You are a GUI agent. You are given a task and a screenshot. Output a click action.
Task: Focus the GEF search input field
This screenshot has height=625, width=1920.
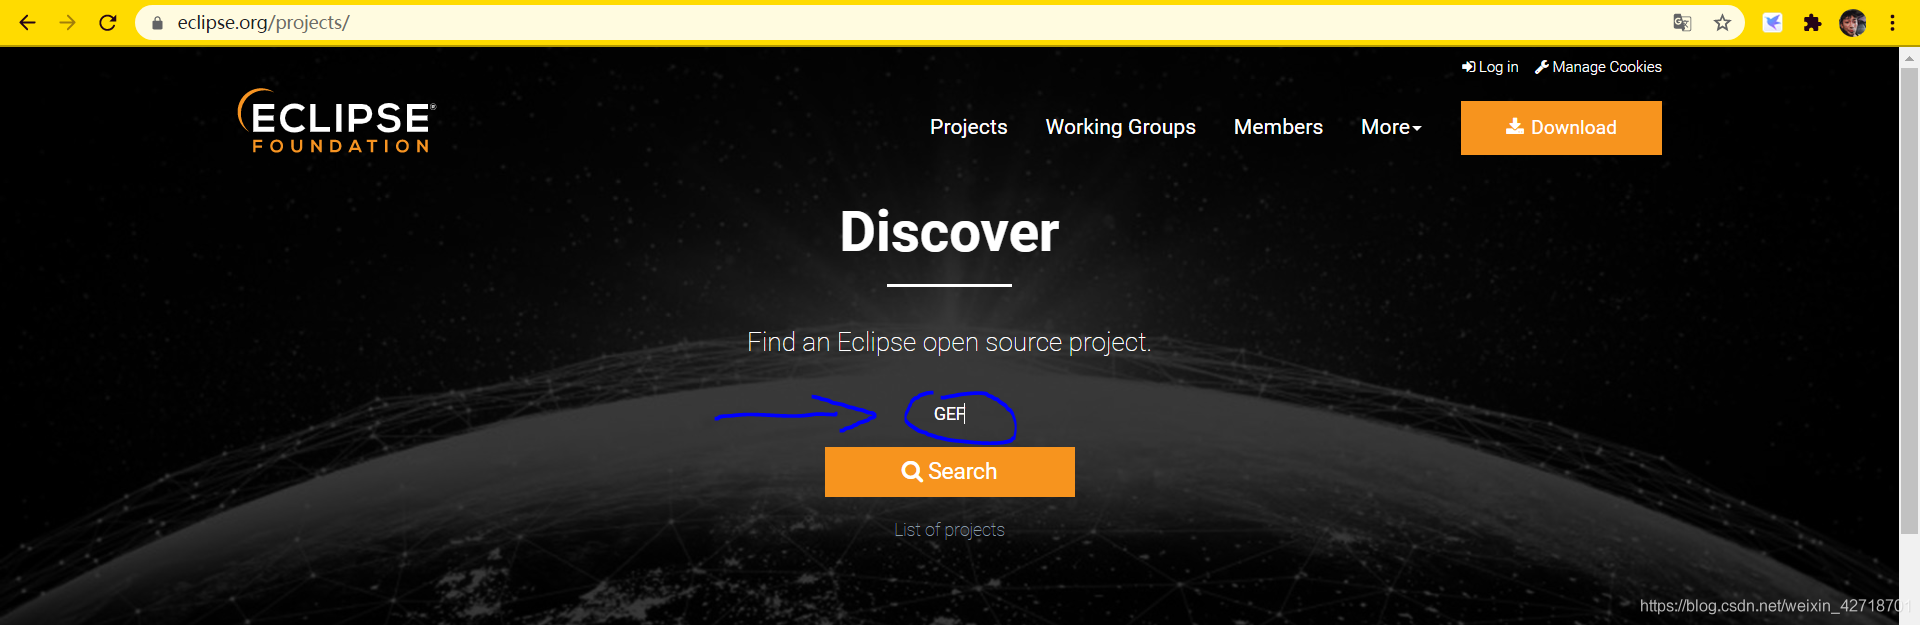(950, 414)
